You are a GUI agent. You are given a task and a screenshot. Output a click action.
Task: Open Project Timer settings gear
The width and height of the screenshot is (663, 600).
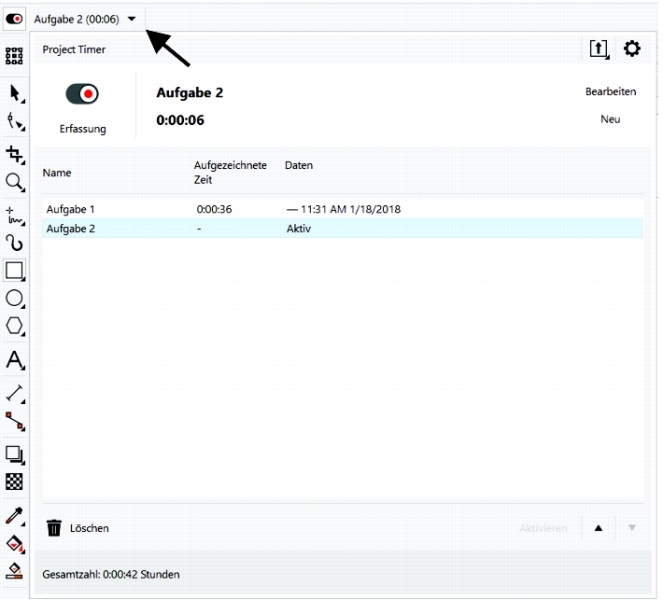631,49
